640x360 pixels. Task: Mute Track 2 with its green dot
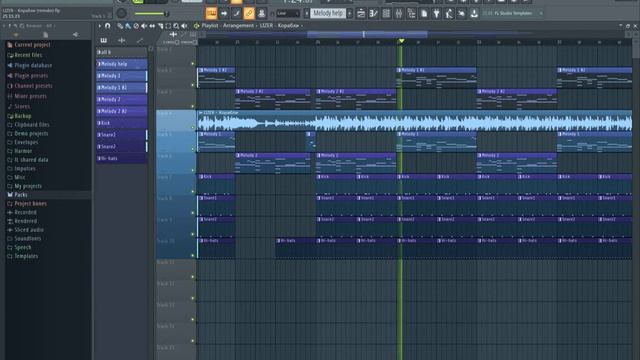(193, 85)
